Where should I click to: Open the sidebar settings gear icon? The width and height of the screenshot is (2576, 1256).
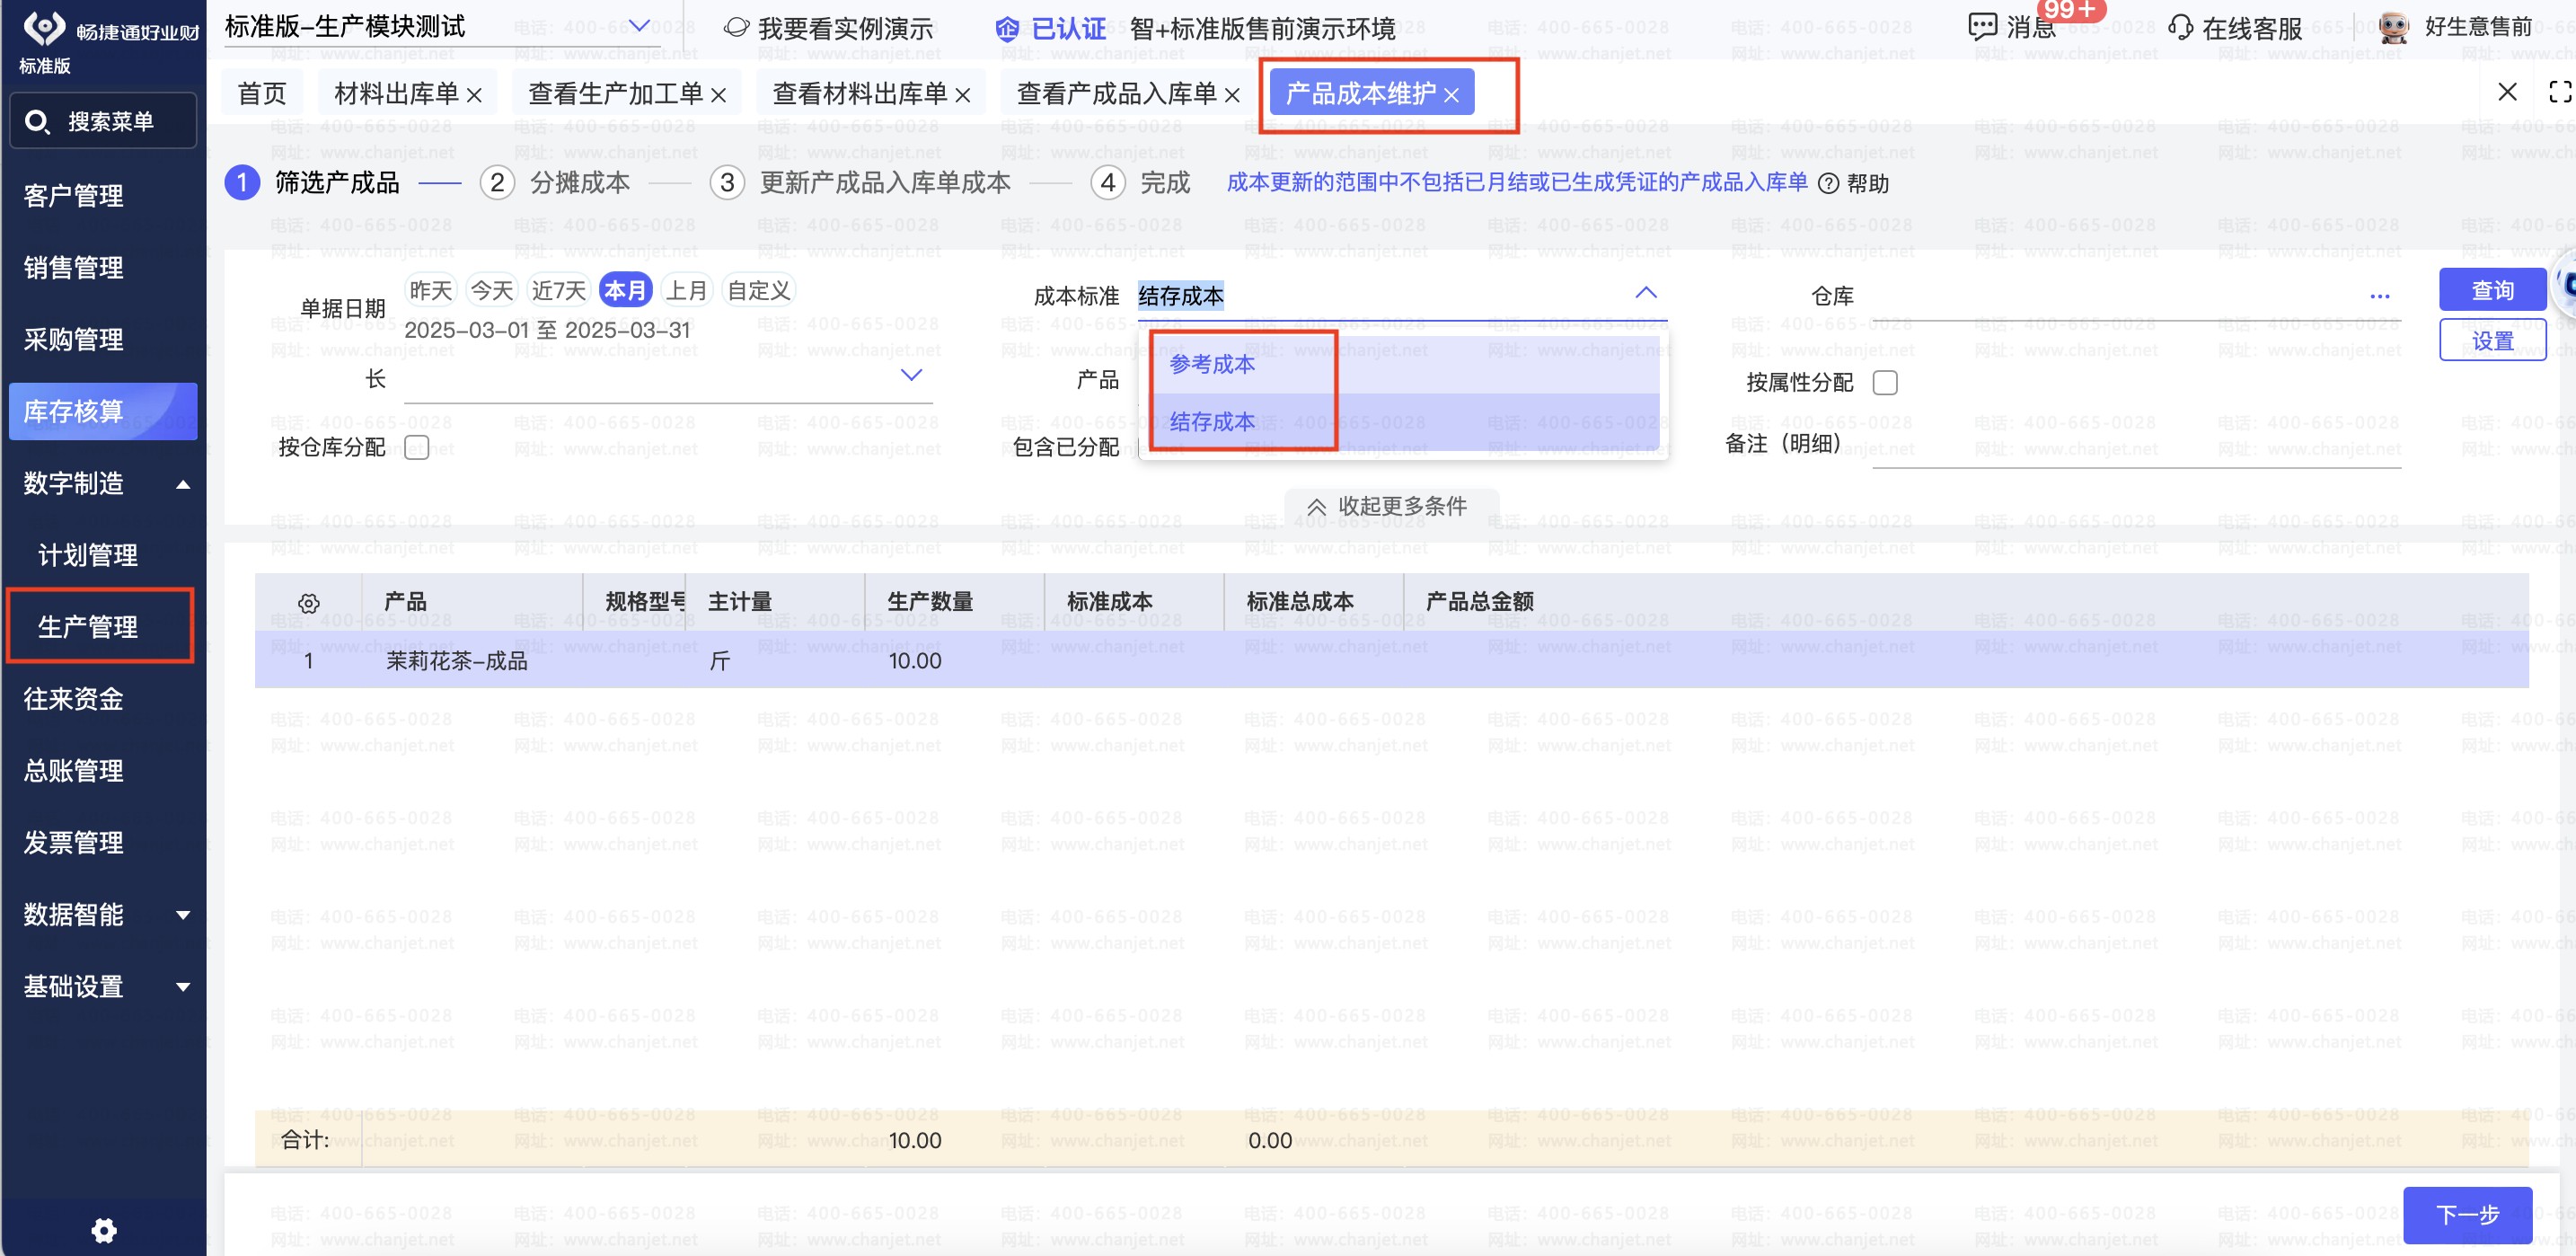coord(104,1230)
